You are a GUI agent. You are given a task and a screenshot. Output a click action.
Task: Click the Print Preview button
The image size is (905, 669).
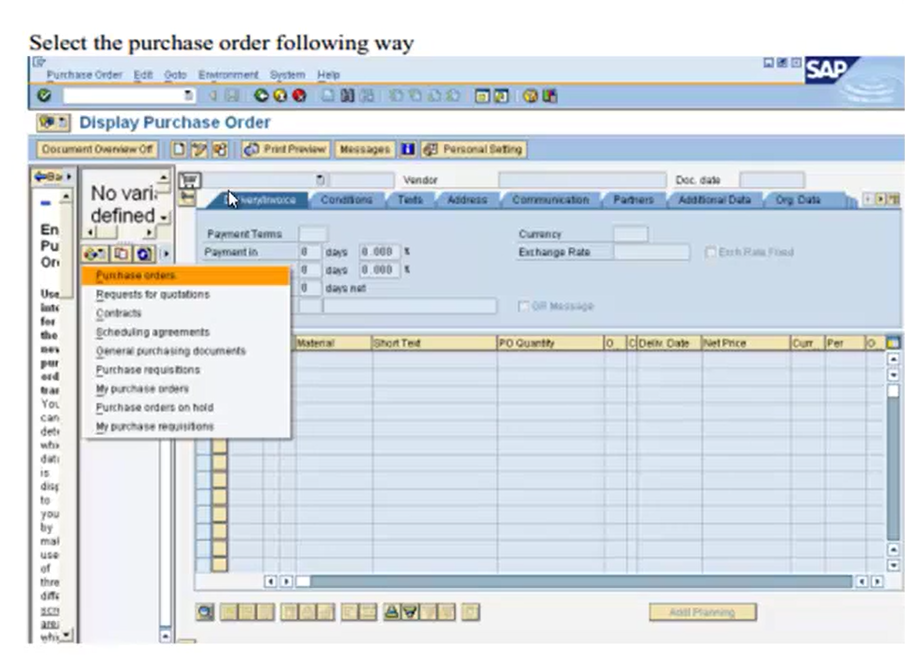click(x=286, y=150)
